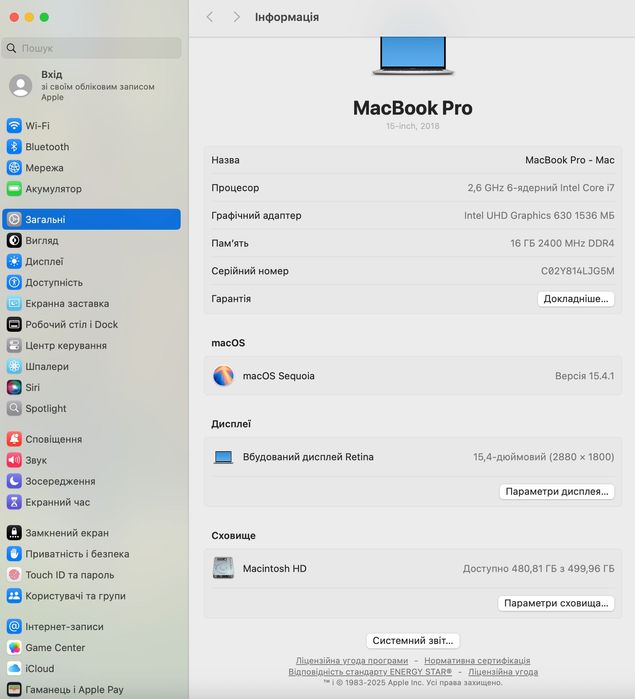The height and width of the screenshot is (699, 635).
Task: Open Параметри сховища button
Action: coord(556,603)
